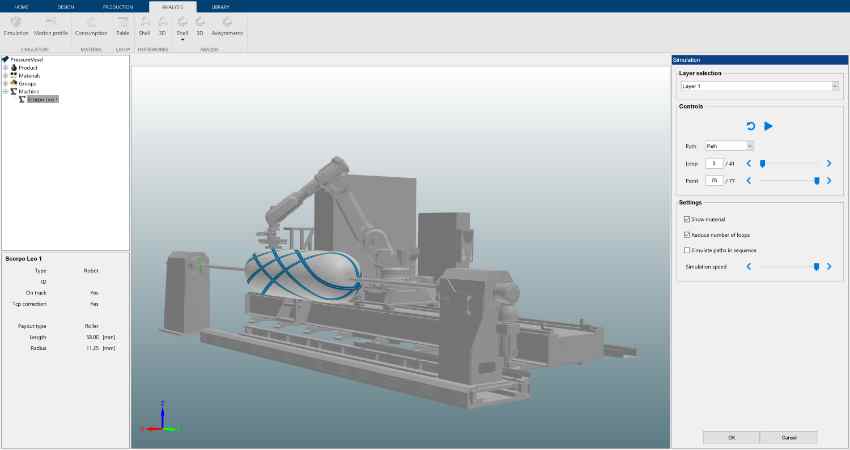Viewport: 850px width, 450px height.
Task: Click the Simulation icon in the ribbon
Action: pyautogui.click(x=15, y=24)
